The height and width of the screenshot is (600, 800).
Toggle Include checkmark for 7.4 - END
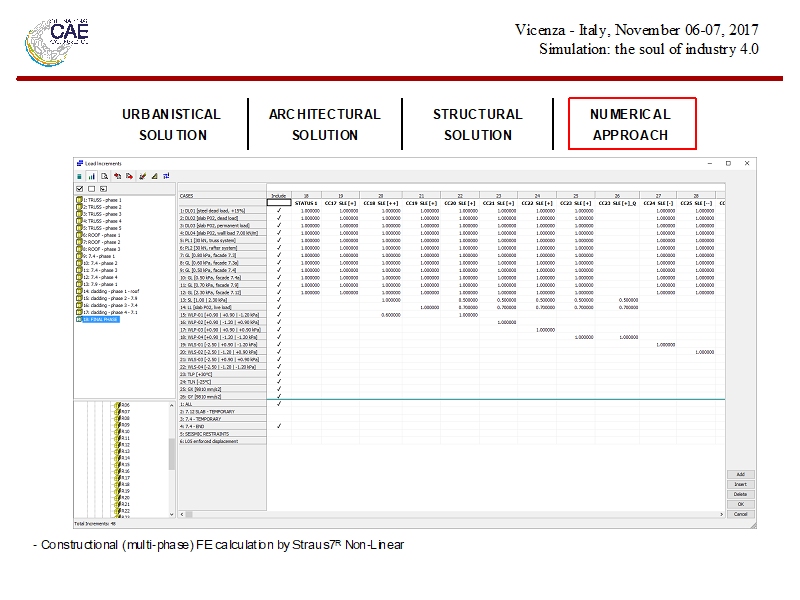point(279,426)
